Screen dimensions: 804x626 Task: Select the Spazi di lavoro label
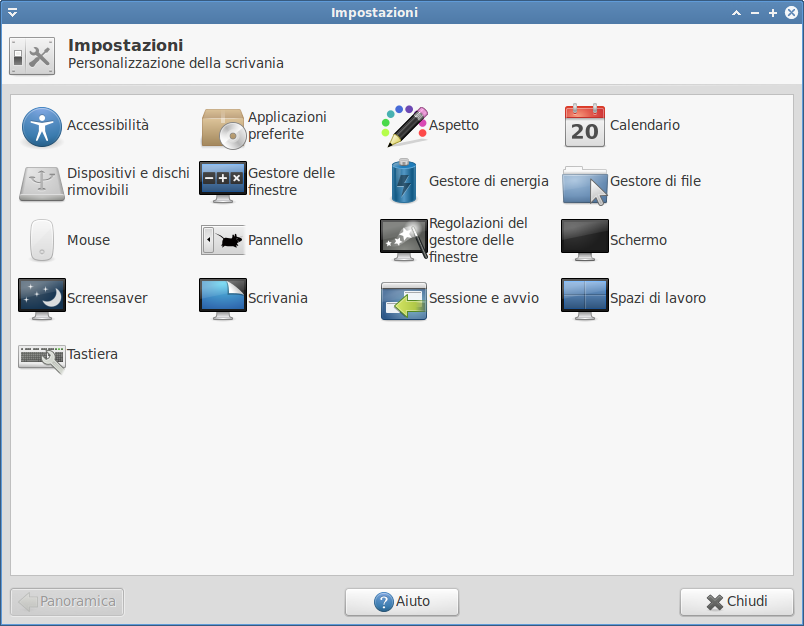click(658, 298)
